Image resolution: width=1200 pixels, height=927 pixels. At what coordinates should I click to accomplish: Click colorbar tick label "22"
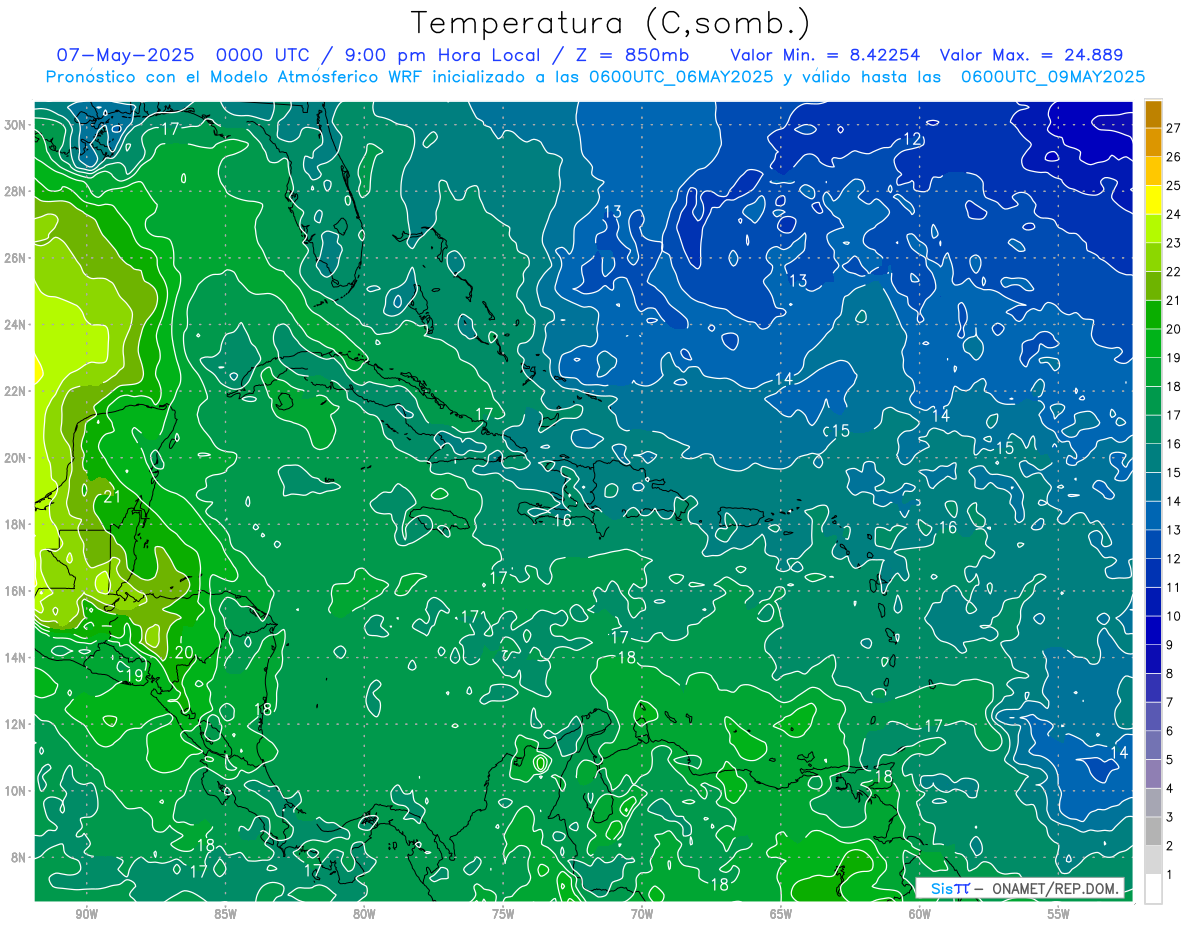point(1174,272)
